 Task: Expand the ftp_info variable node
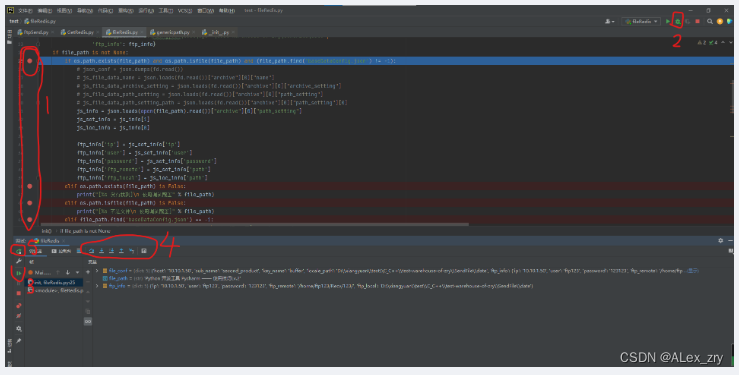[97, 285]
